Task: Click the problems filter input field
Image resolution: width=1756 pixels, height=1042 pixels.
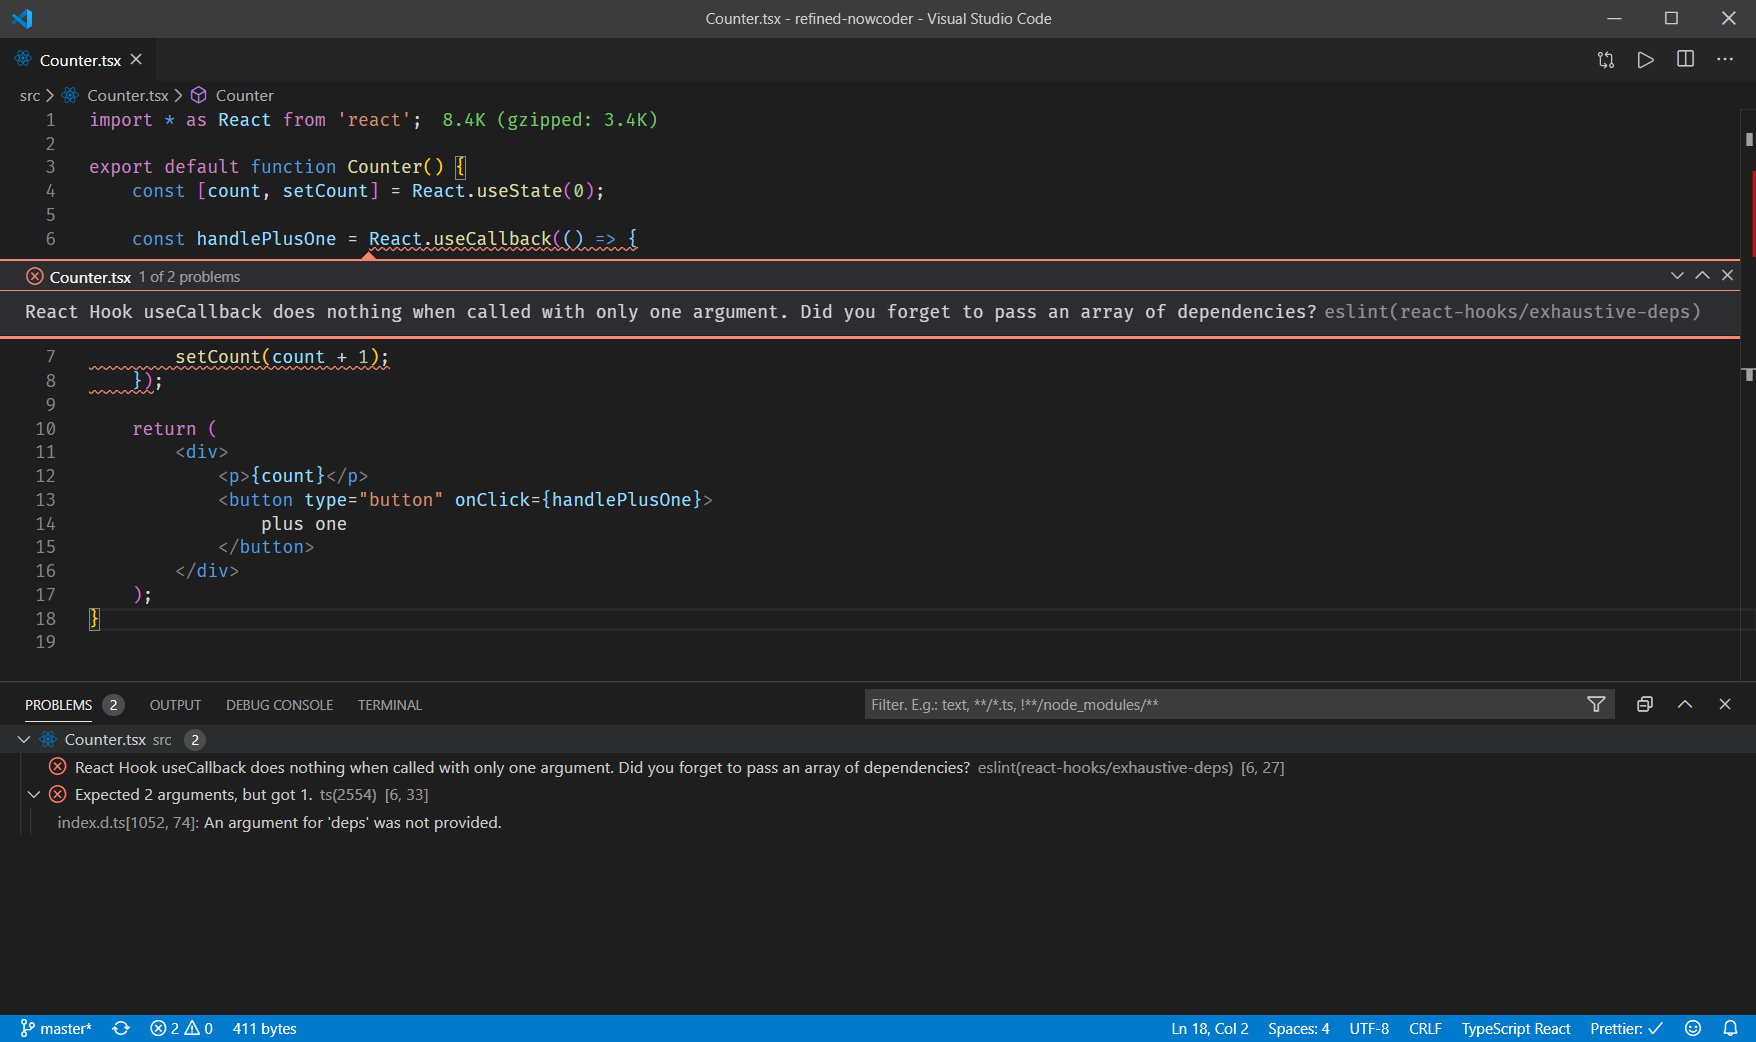Action: tap(1200, 704)
